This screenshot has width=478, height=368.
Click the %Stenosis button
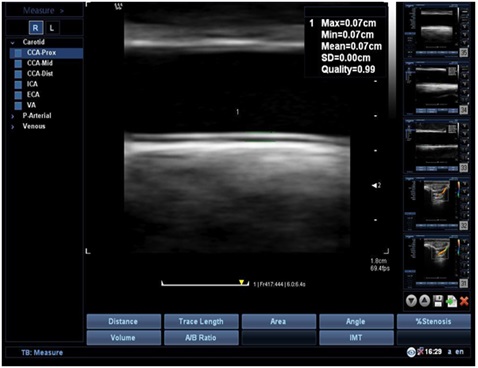tap(433, 321)
